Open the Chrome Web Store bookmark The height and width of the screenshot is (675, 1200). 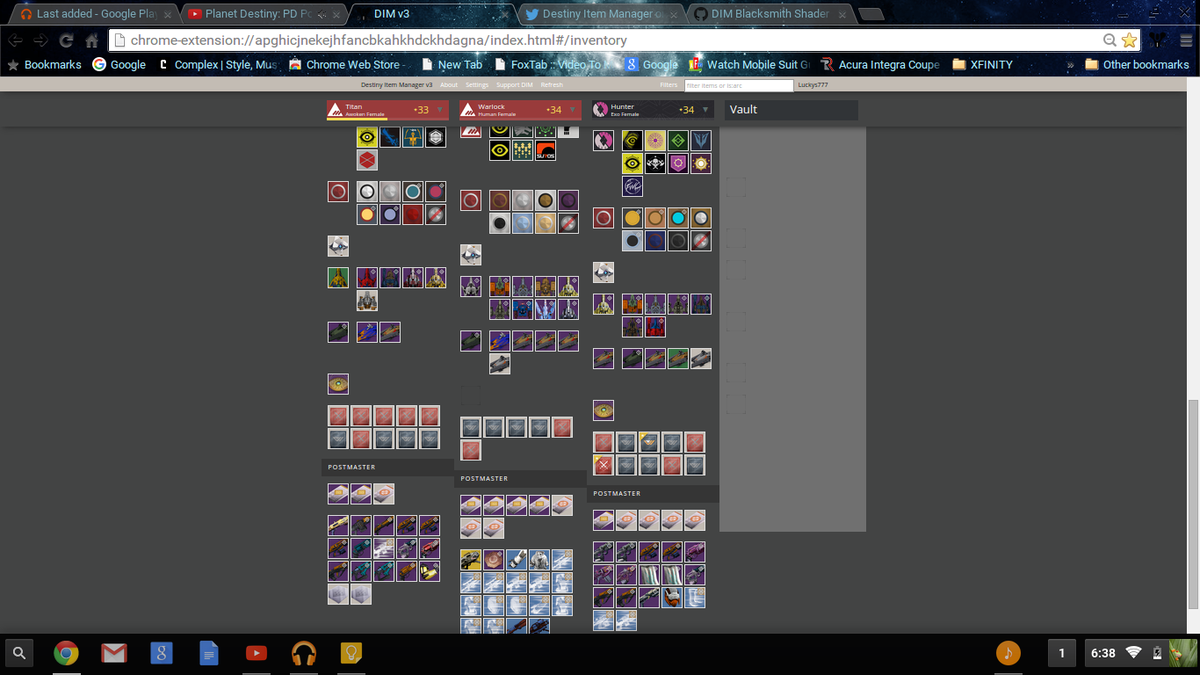point(345,65)
